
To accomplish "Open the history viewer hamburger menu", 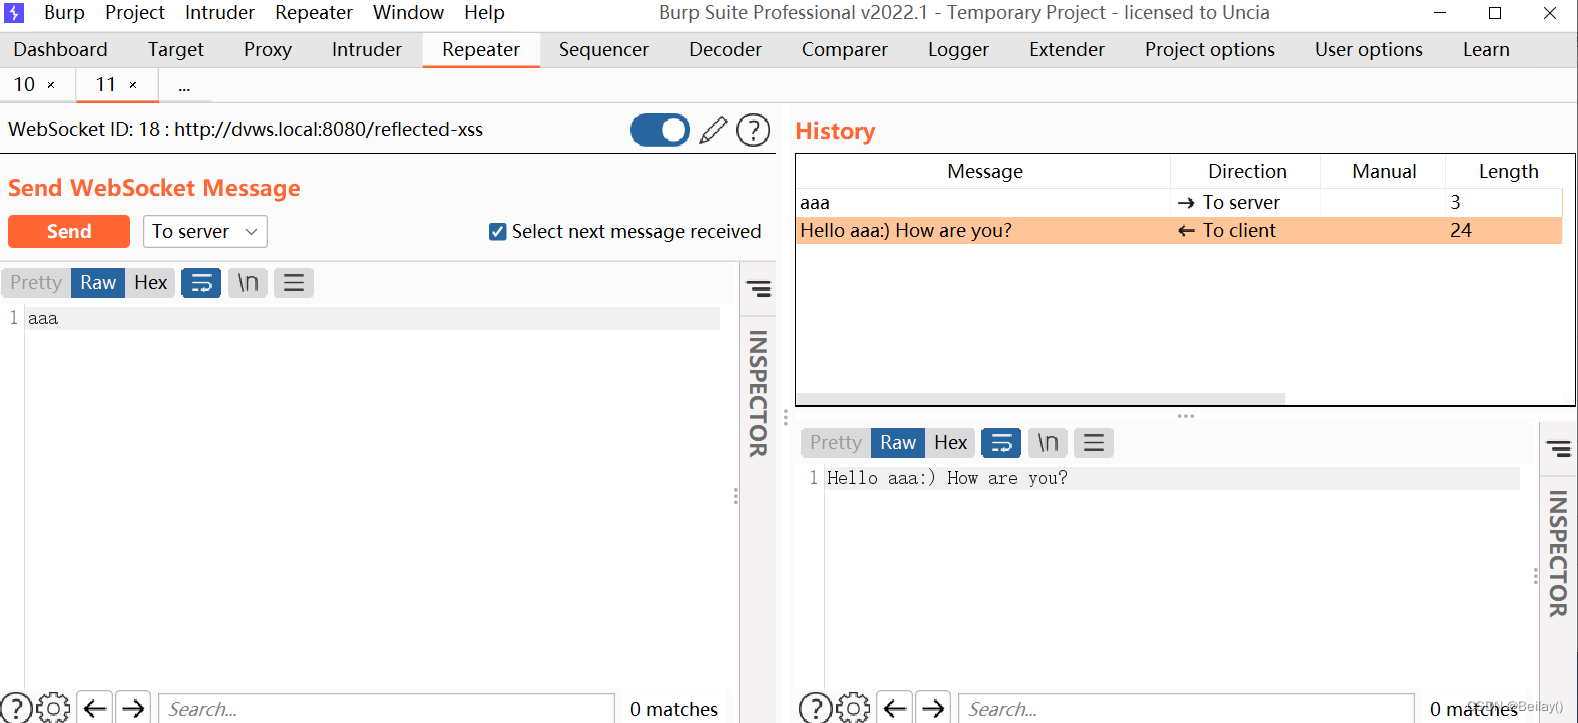I will [1094, 443].
